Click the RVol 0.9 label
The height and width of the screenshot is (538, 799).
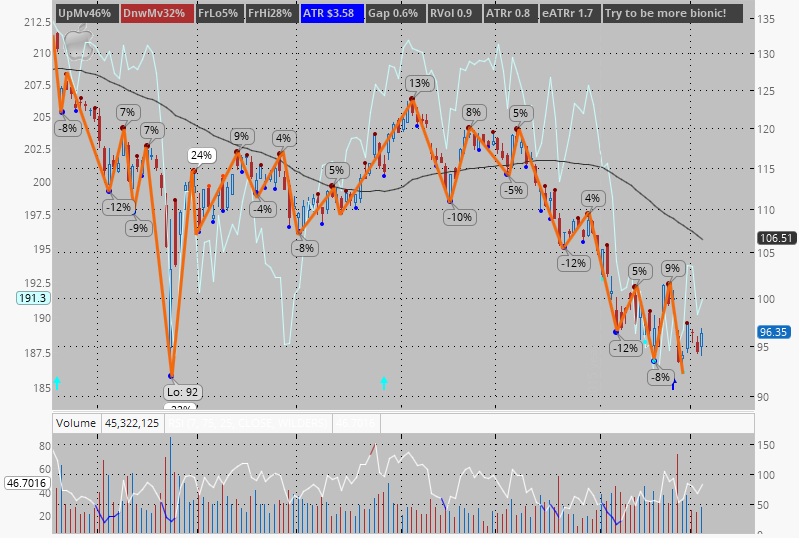click(451, 14)
